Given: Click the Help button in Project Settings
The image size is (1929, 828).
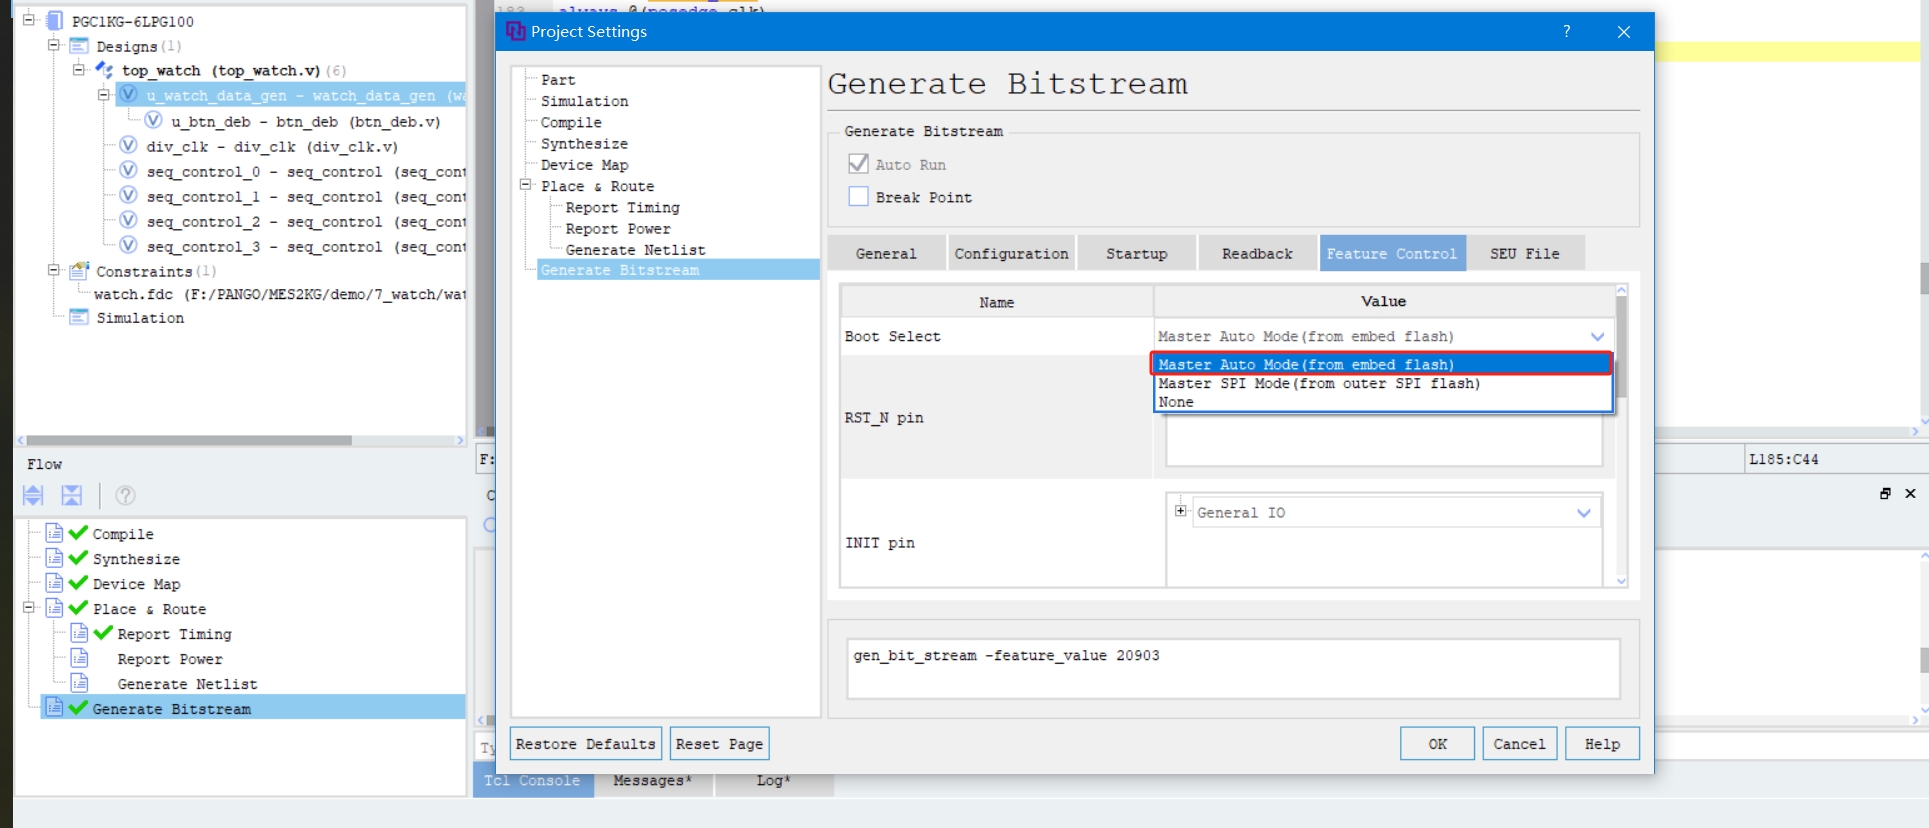Looking at the screenshot, I should (1602, 744).
